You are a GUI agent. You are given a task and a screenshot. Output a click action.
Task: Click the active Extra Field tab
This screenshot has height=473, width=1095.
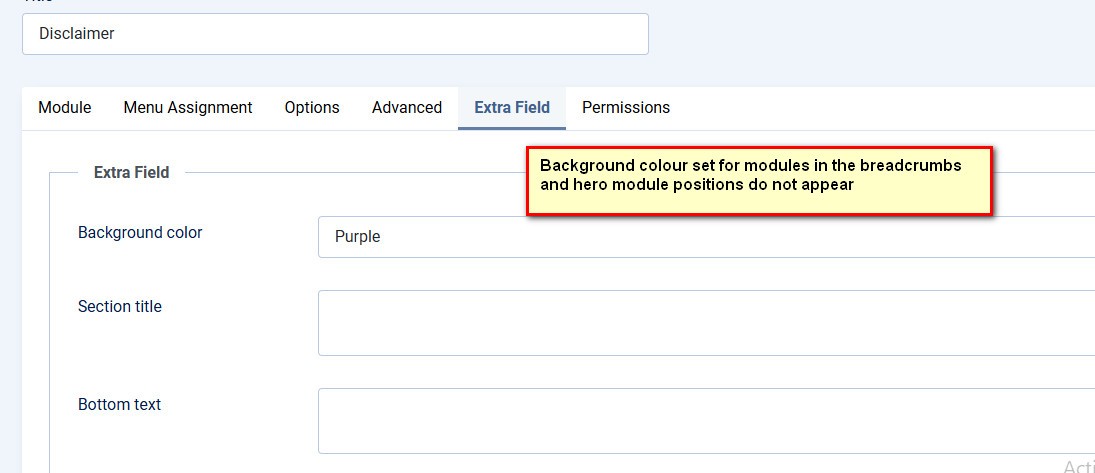512,108
